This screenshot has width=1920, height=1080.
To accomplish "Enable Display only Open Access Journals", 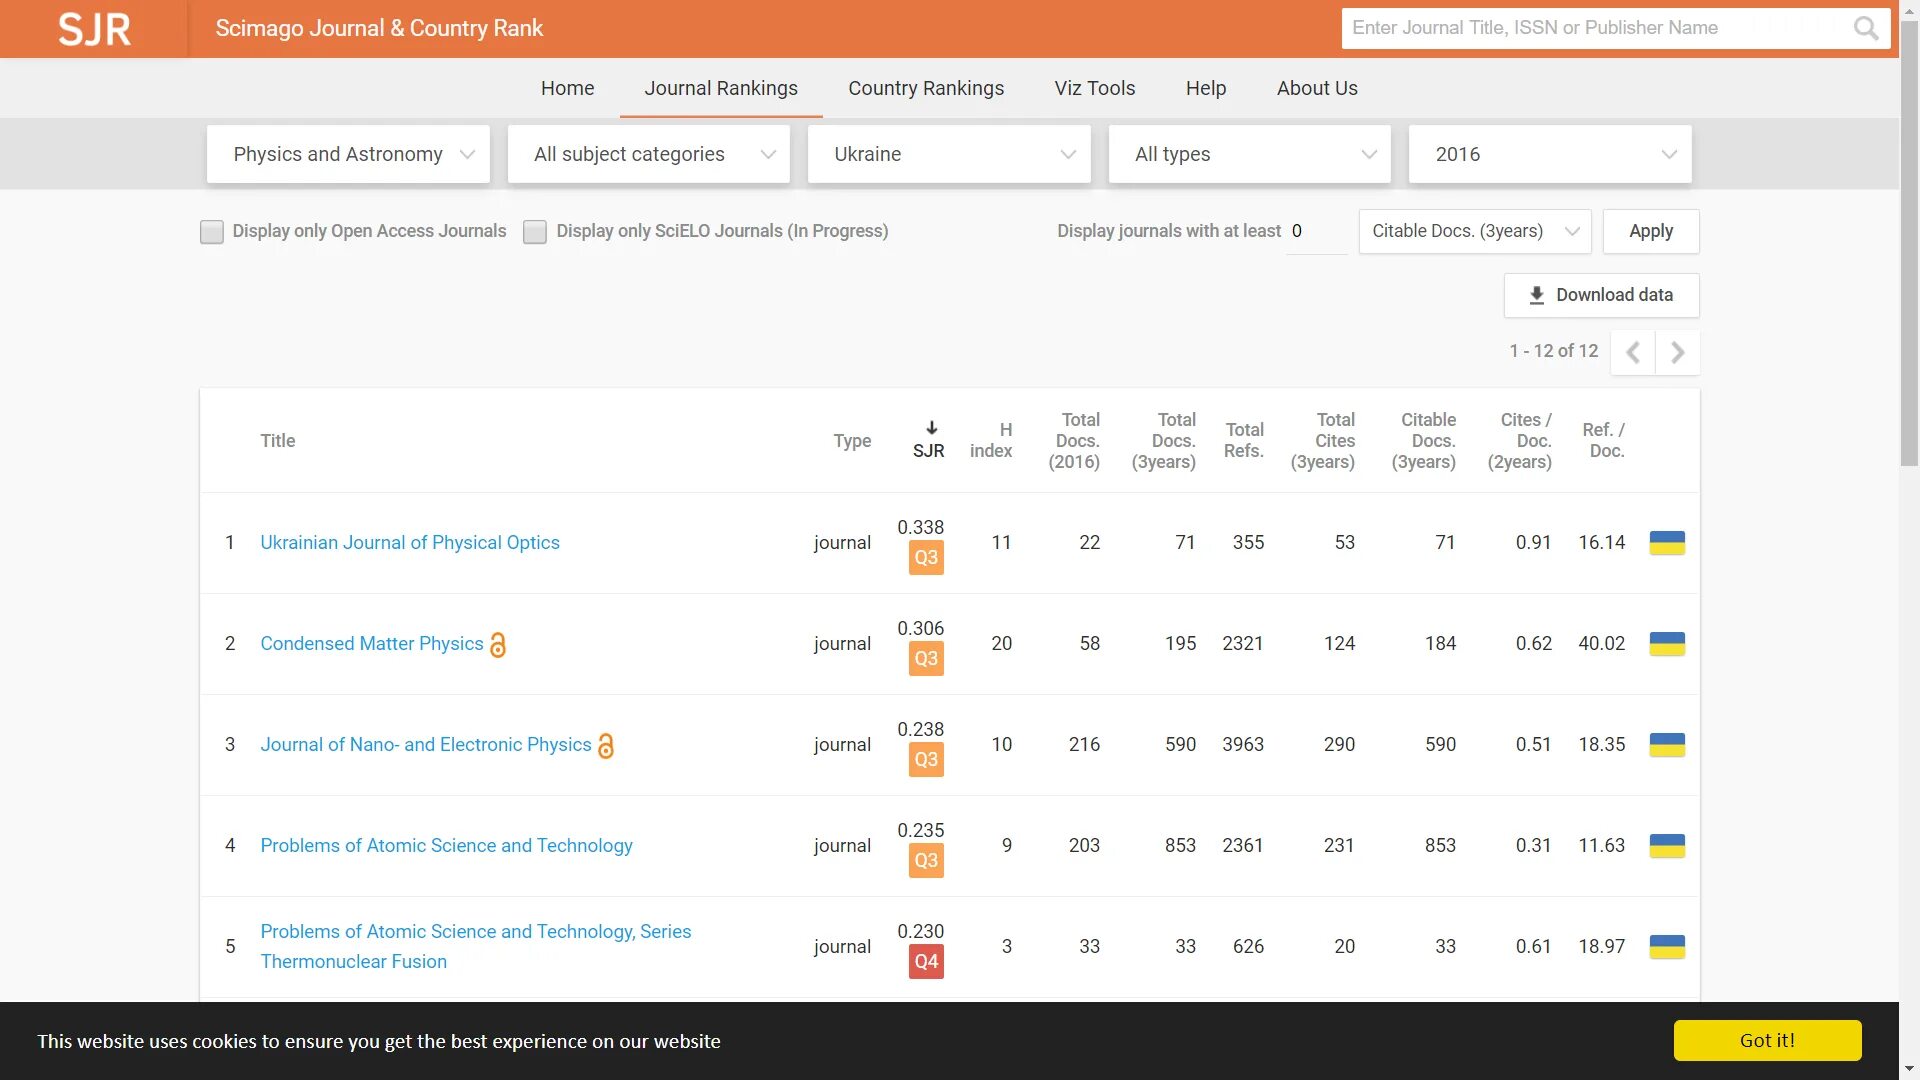I will 212,232.
